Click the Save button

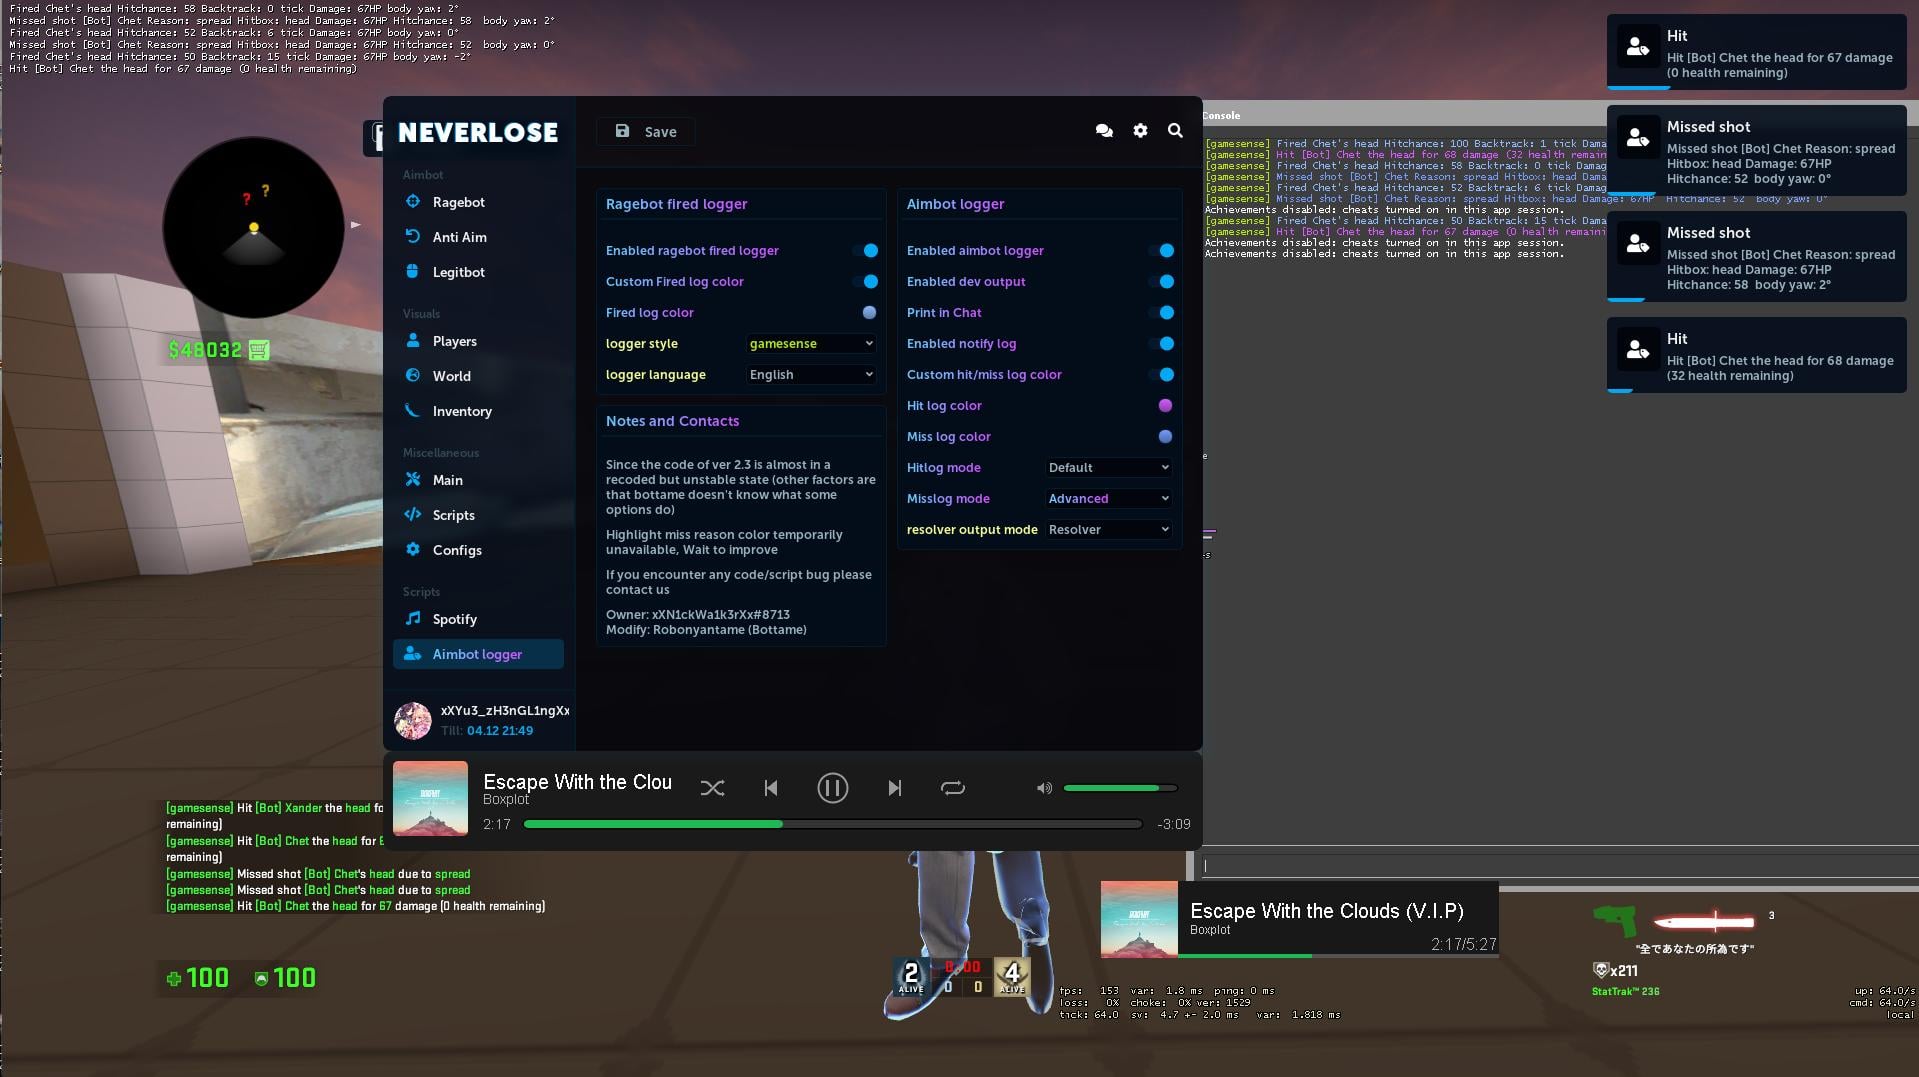(x=645, y=131)
